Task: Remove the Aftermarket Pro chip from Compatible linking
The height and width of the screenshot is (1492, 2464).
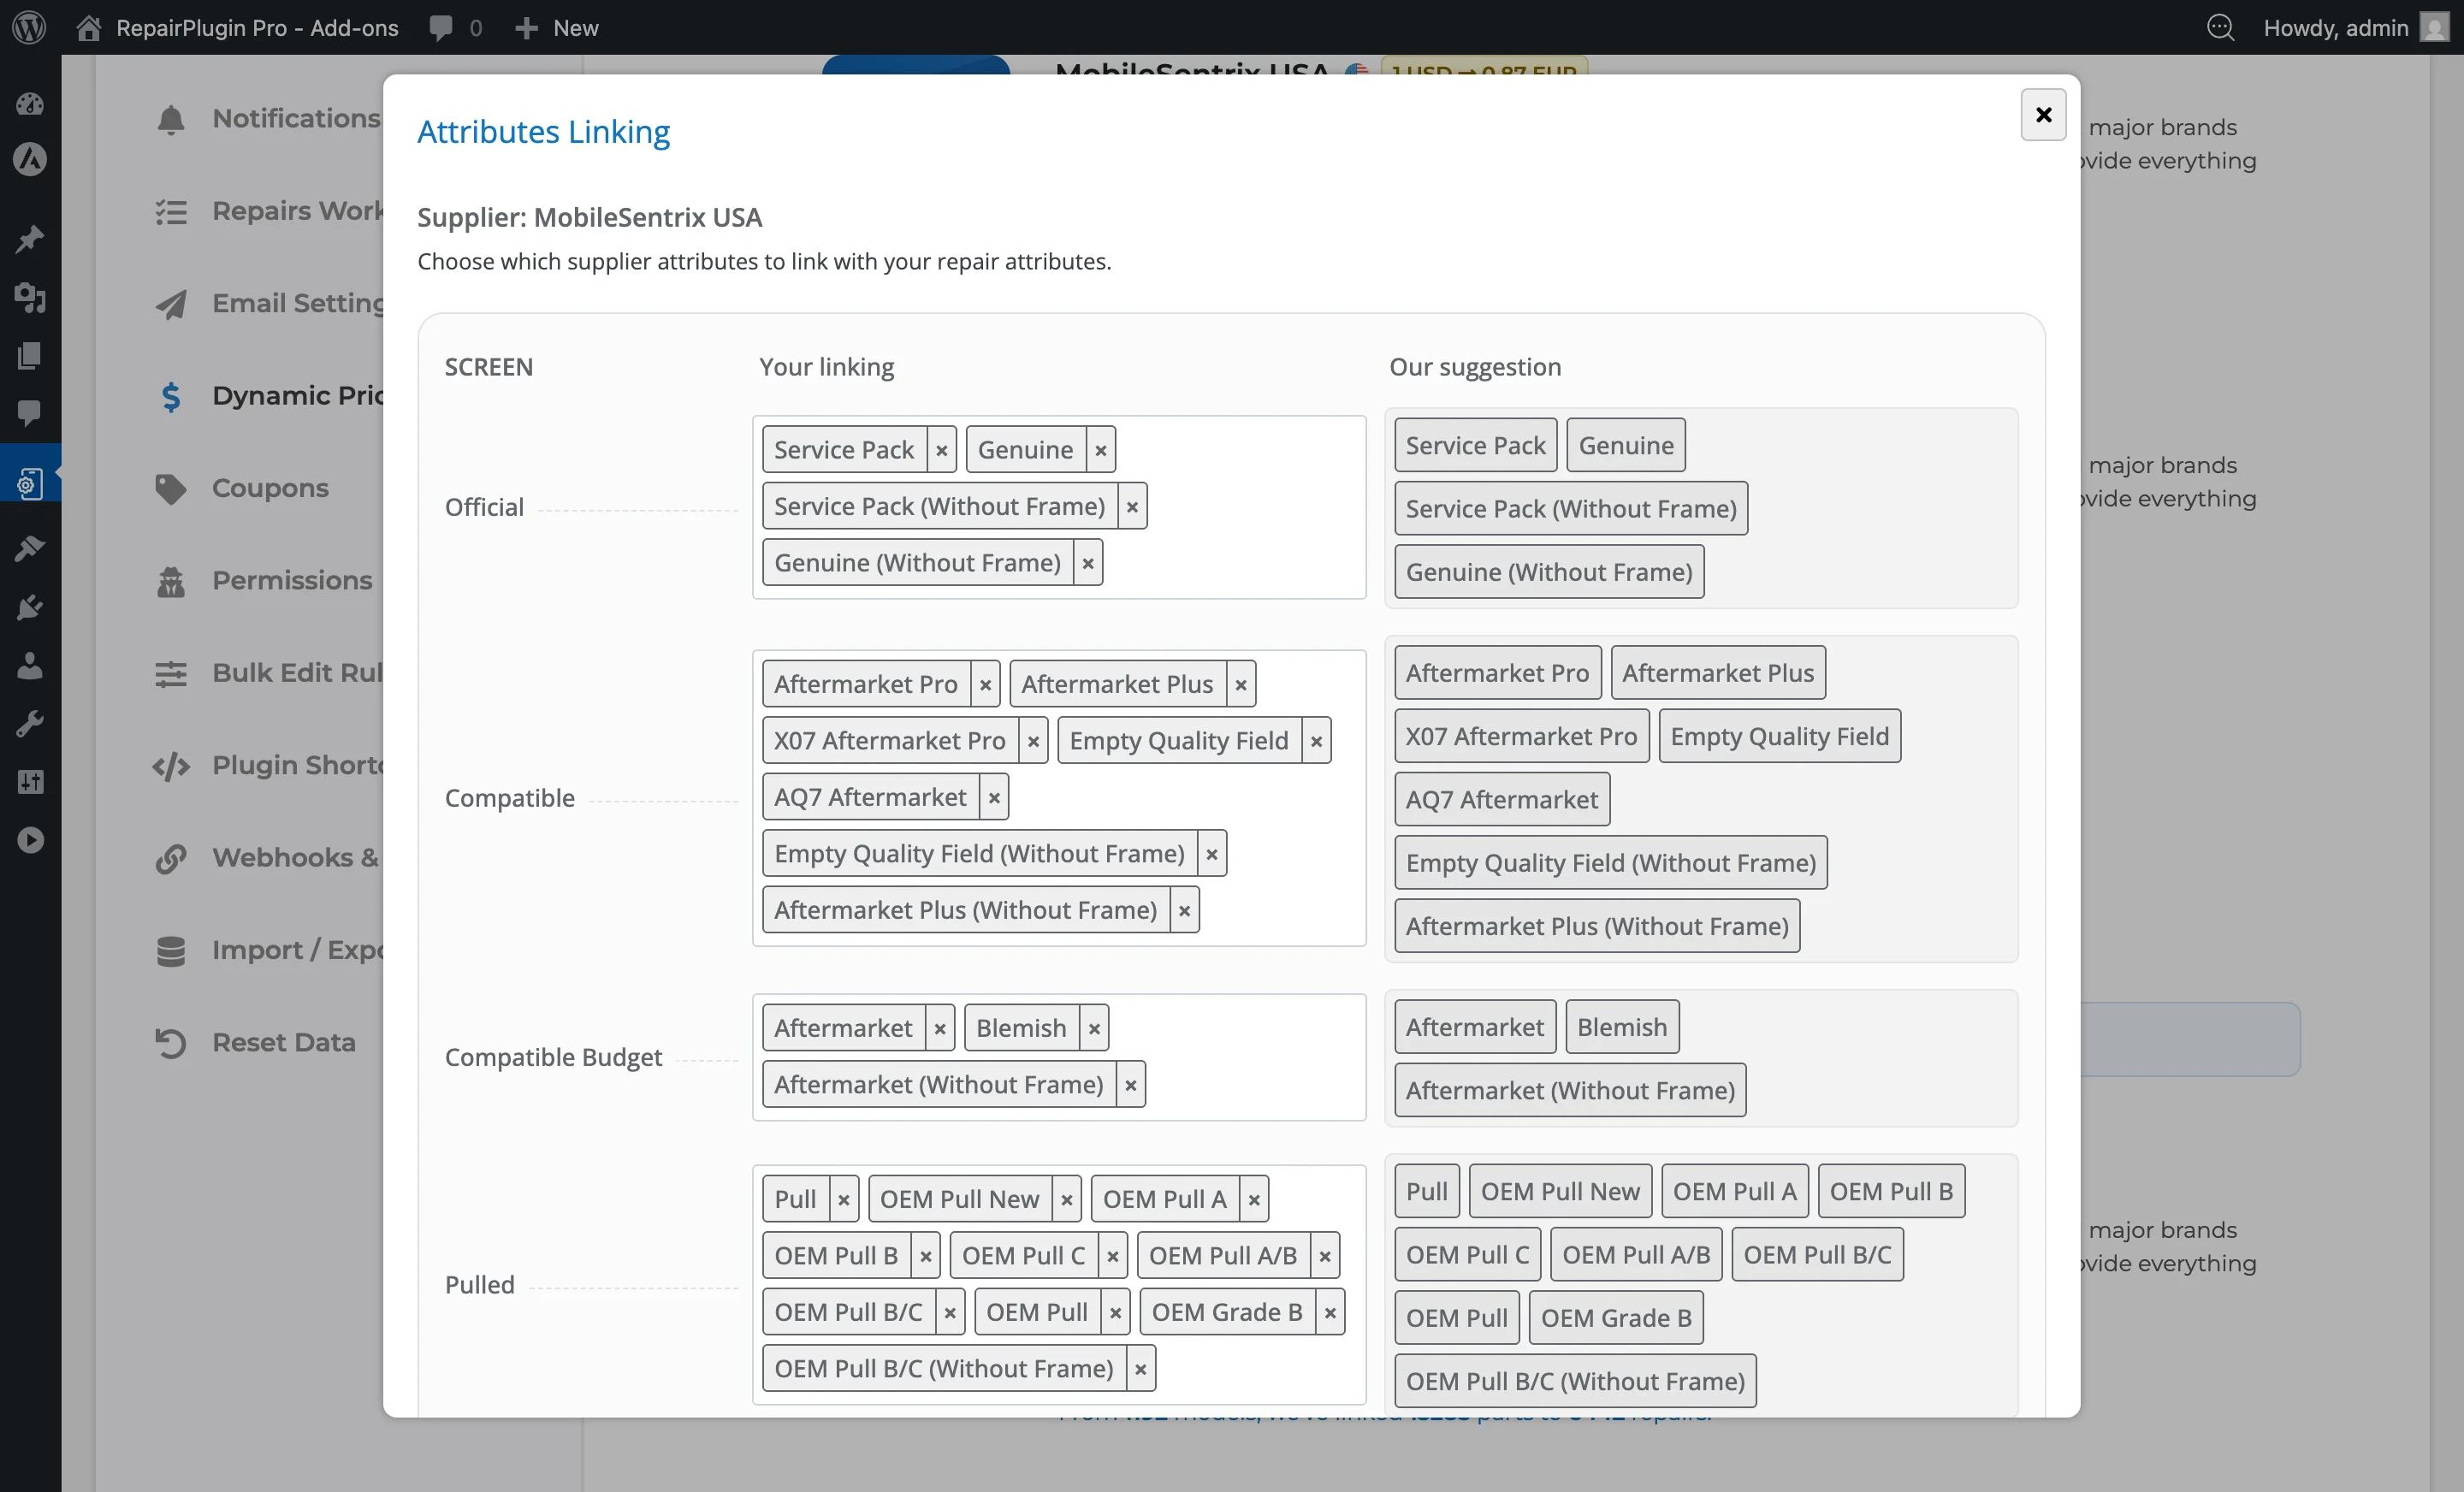Action: pos(985,683)
